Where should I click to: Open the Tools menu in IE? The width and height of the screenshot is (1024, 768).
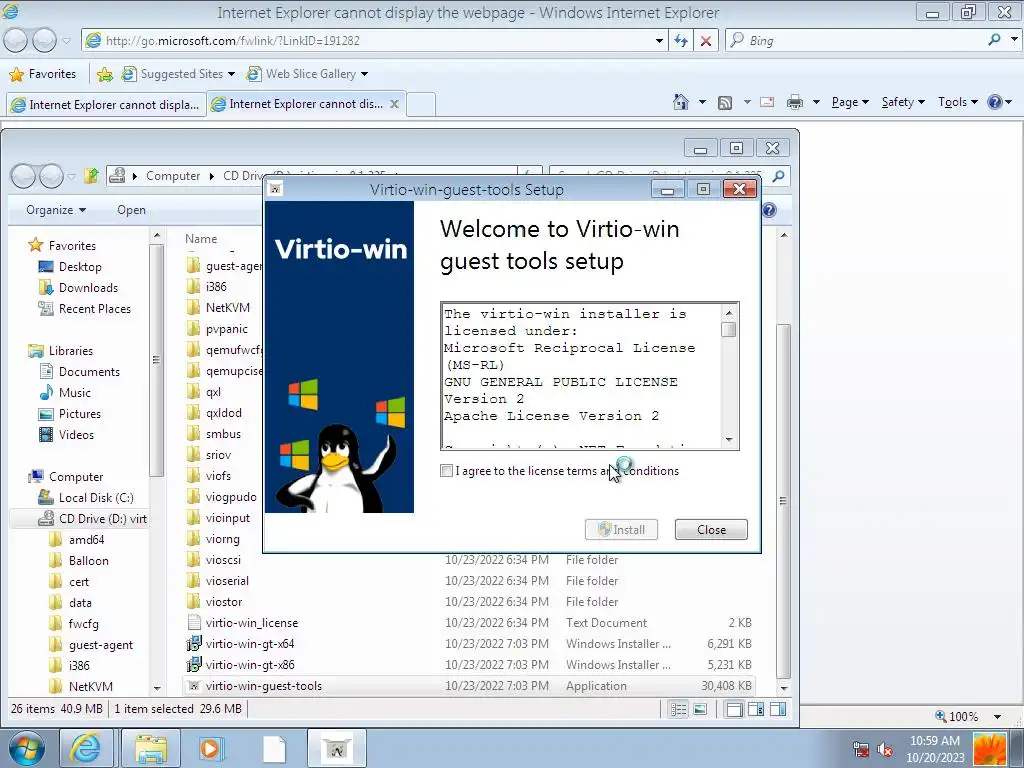(x=957, y=102)
